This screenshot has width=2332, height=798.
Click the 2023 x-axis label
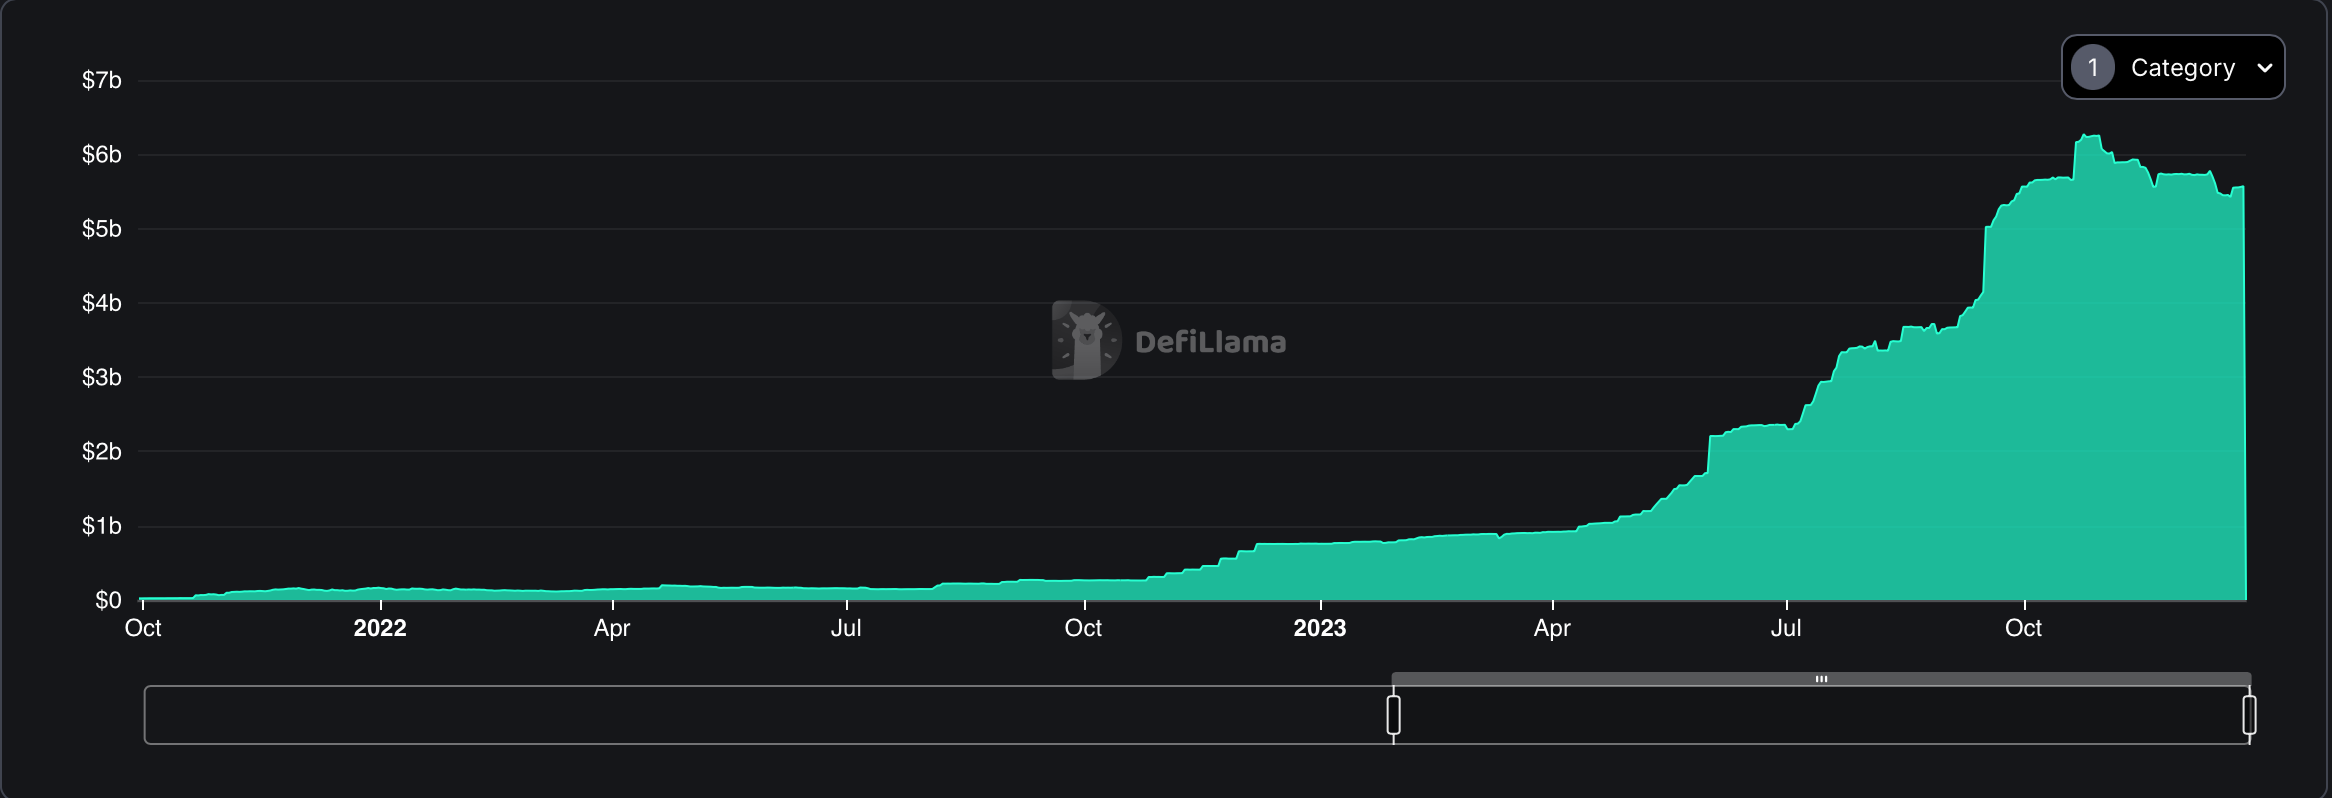click(1320, 628)
